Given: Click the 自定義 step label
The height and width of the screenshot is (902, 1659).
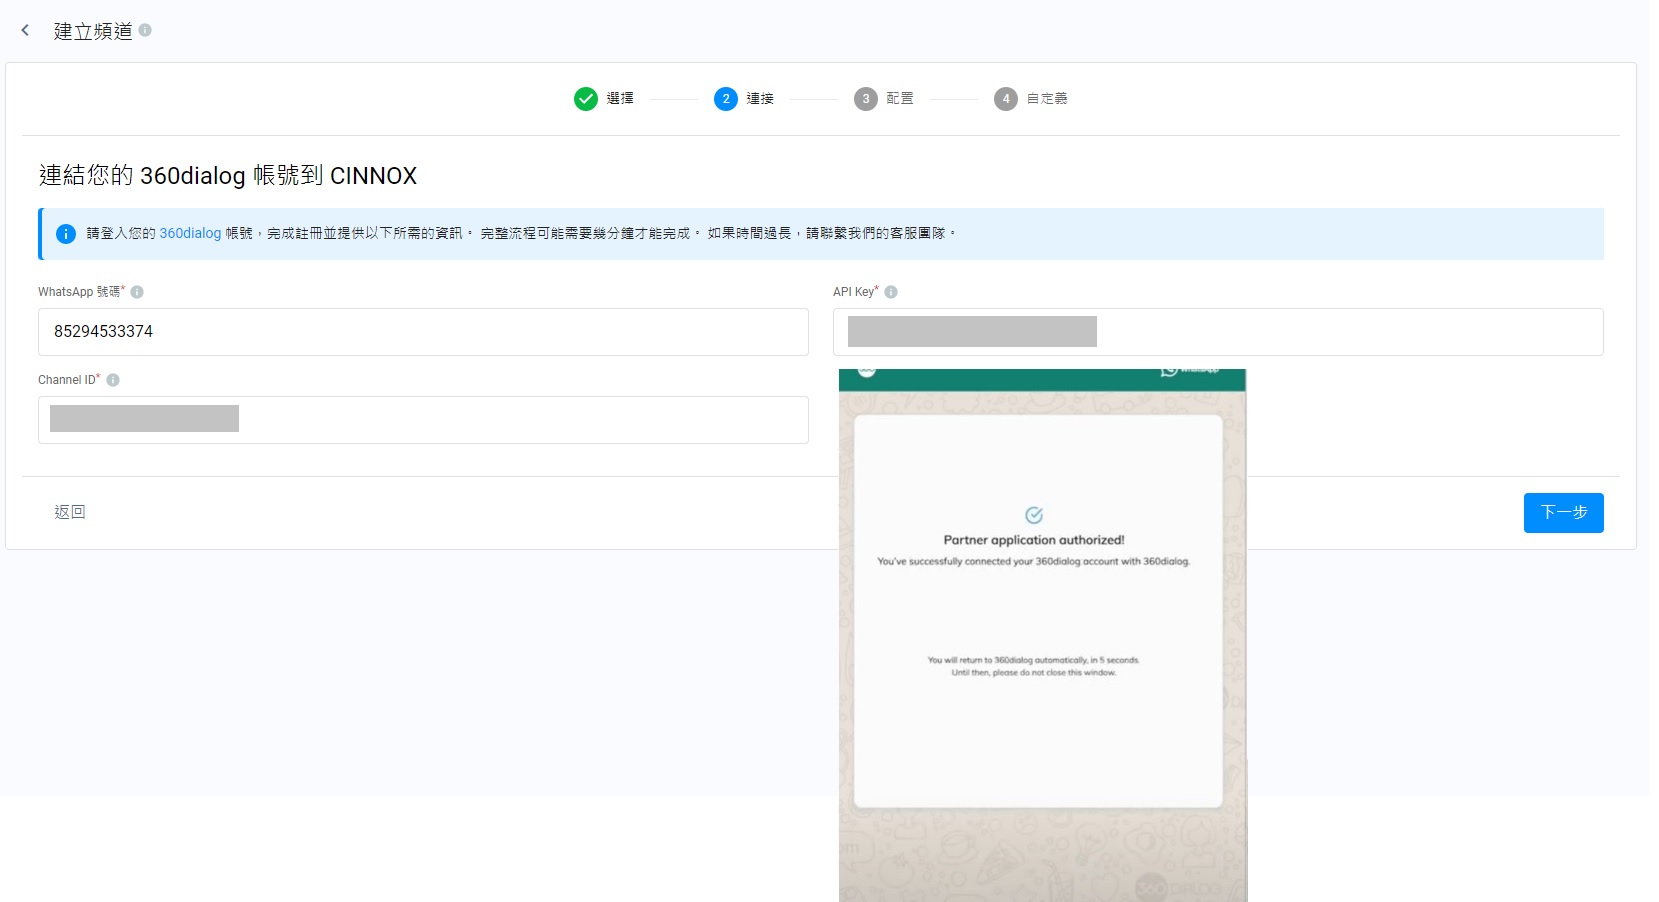Looking at the screenshot, I should [x=1047, y=98].
